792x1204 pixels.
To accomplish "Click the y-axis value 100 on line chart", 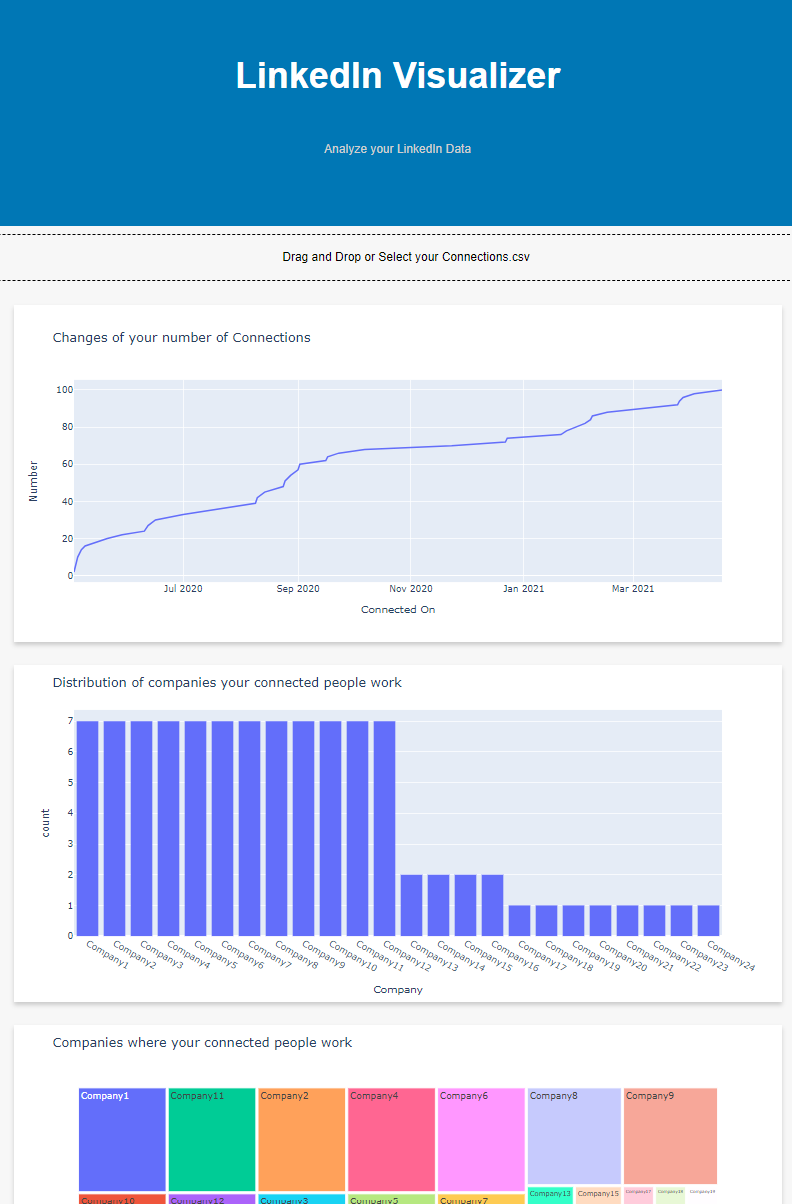I will (64, 390).
